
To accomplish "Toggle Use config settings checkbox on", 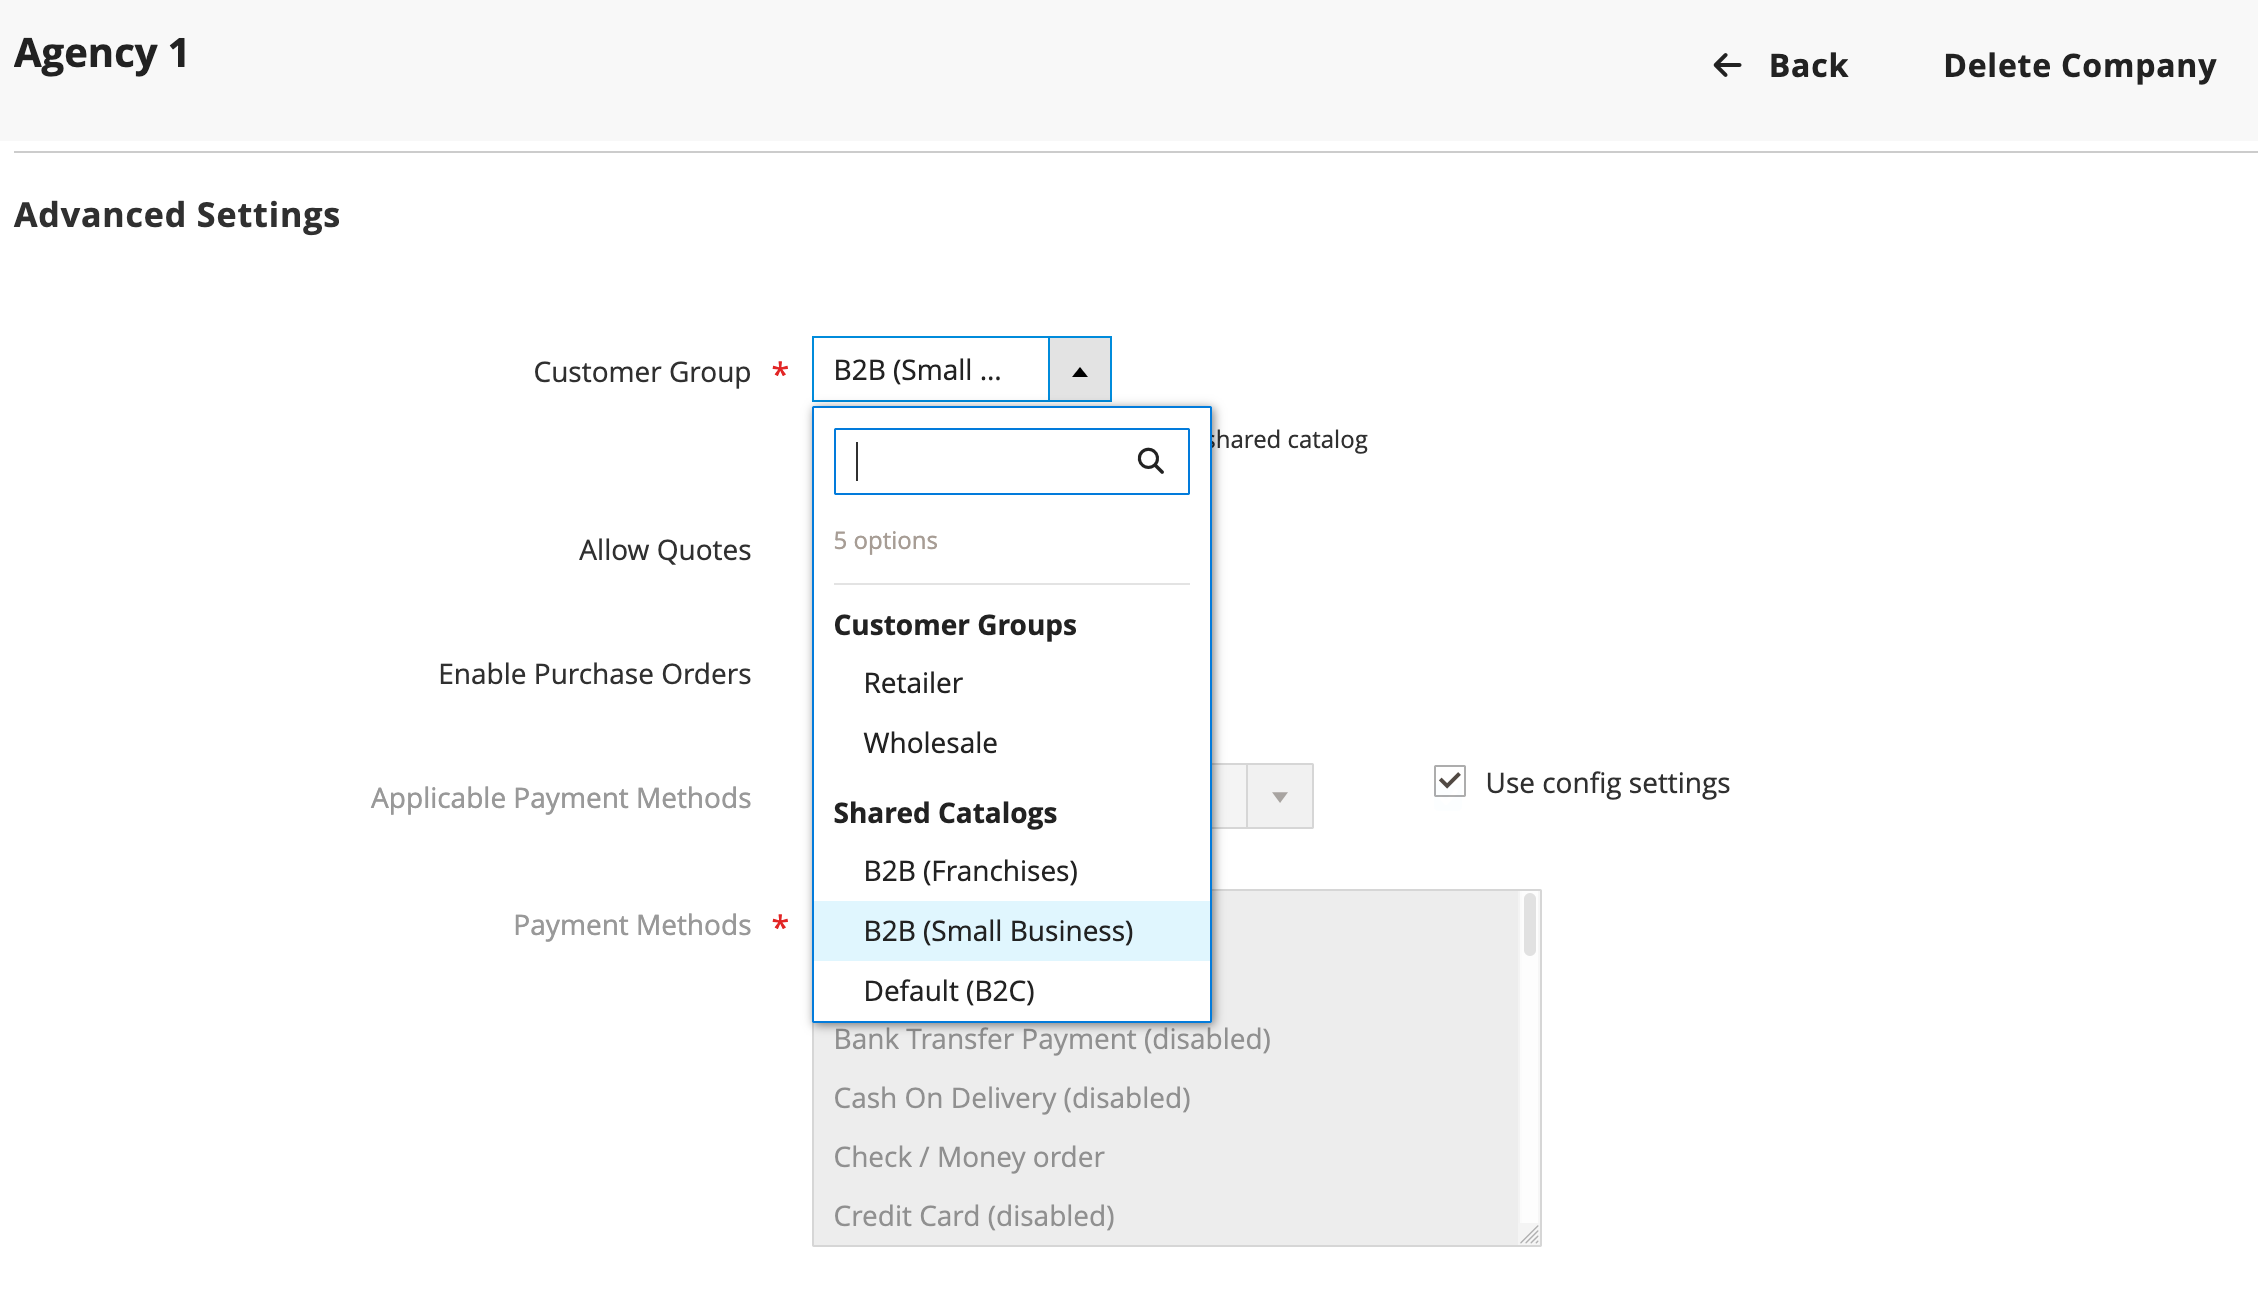I will click(x=1449, y=781).
